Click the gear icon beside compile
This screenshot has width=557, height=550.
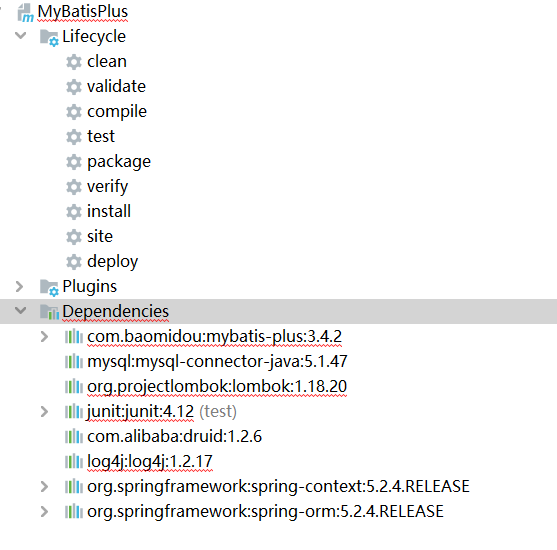coord(74,112)
